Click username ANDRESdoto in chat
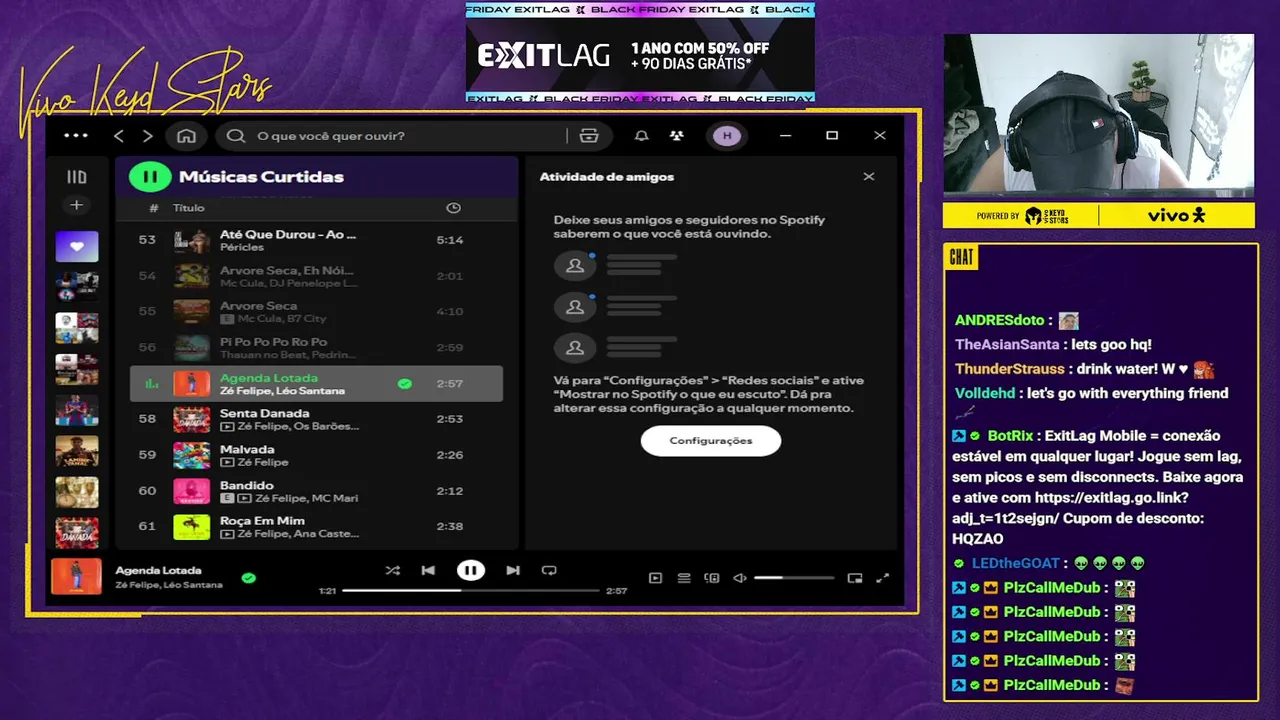 point(999,321)
